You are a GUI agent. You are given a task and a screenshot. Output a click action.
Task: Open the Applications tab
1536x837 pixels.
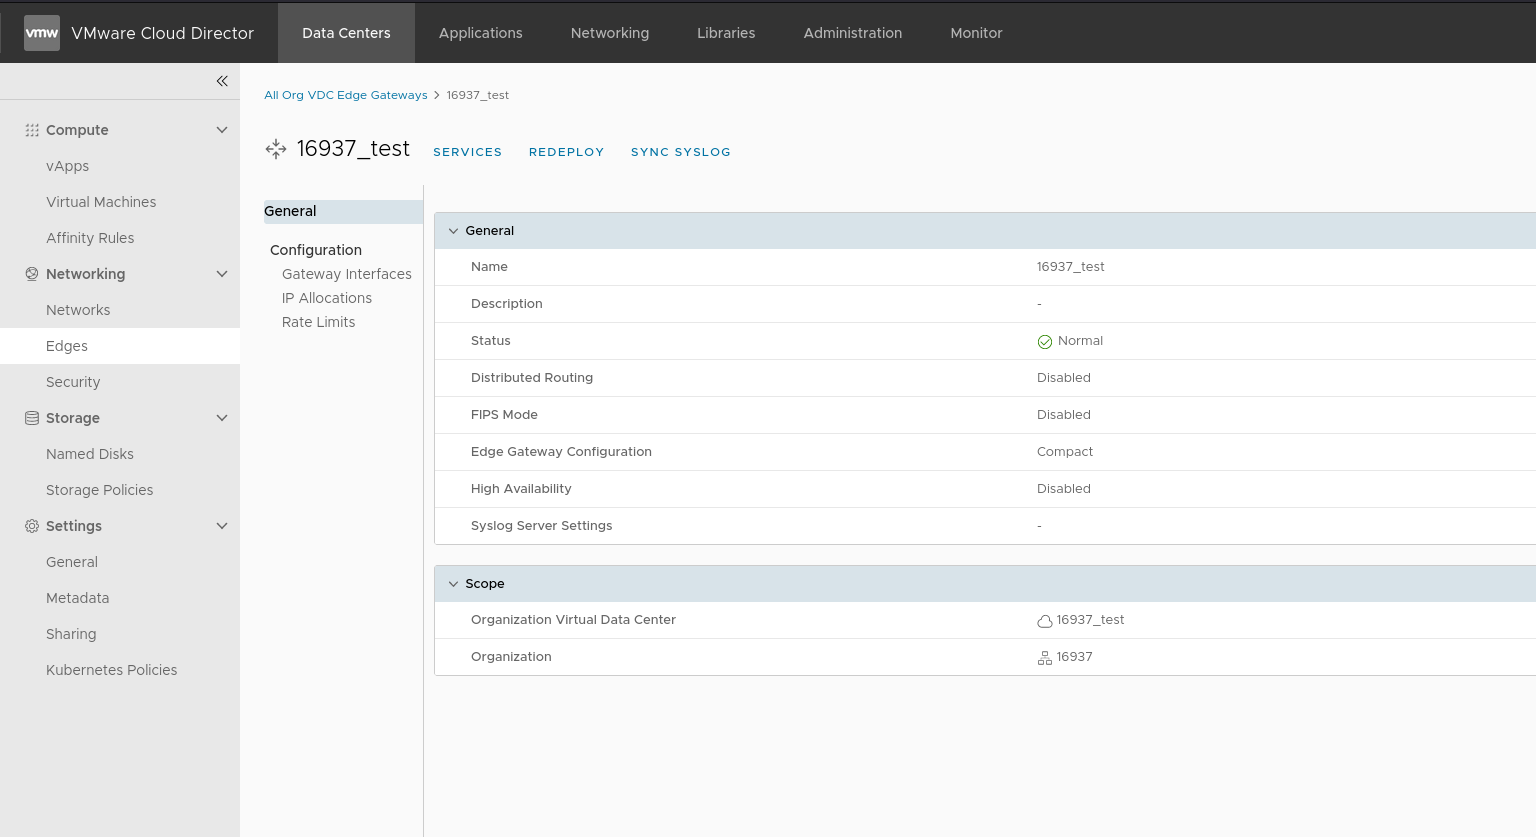480,33
